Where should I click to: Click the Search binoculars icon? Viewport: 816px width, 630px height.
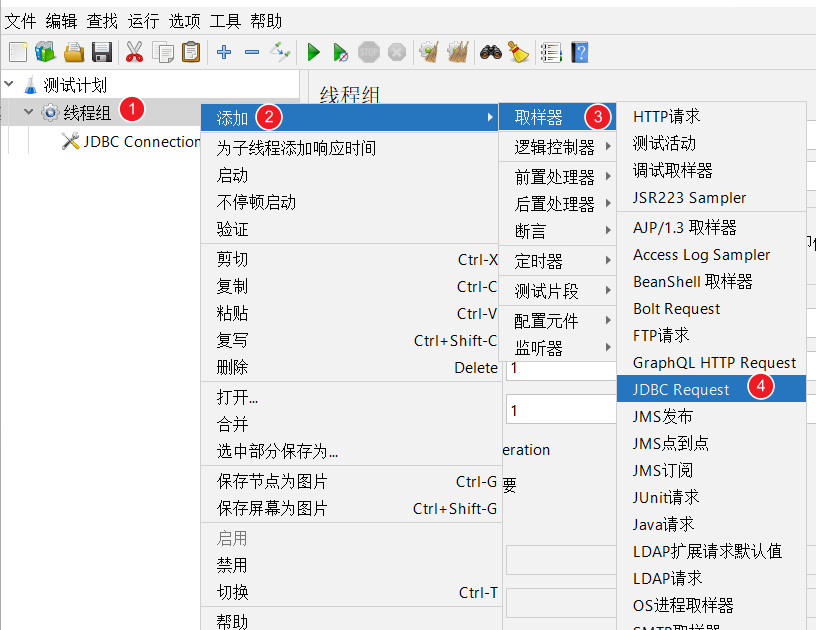(491, 52)
